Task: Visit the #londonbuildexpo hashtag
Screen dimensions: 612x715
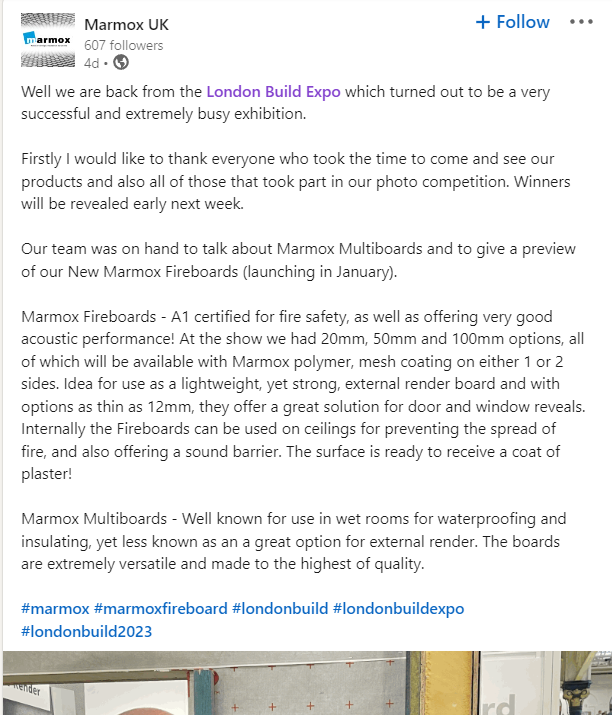Action: pyautogui.click(x=399, y=608)
